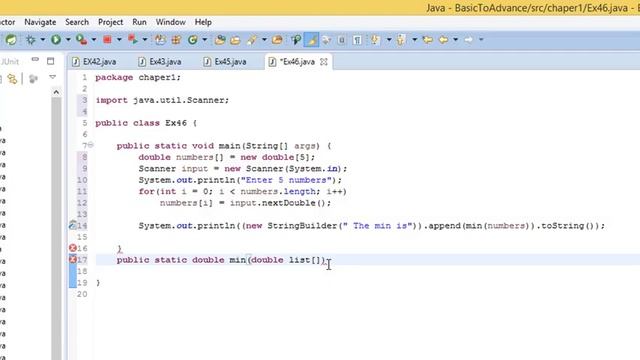Click the "Enter 5 numbers" string

pos(286,180)
